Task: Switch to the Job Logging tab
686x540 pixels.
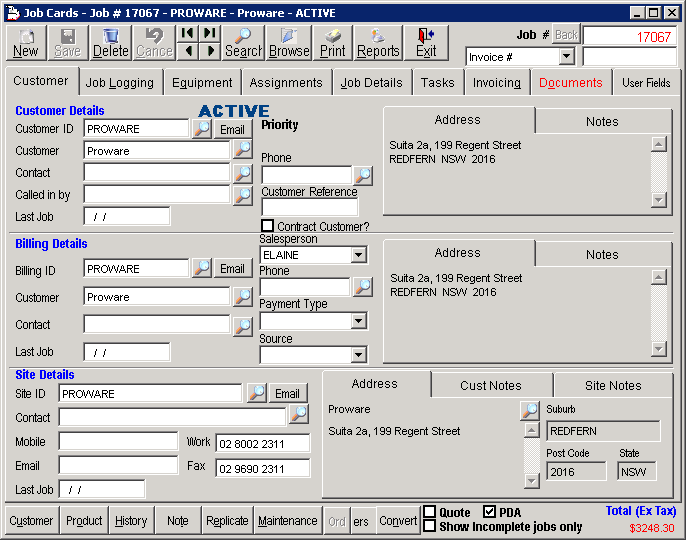Action: 120,83
